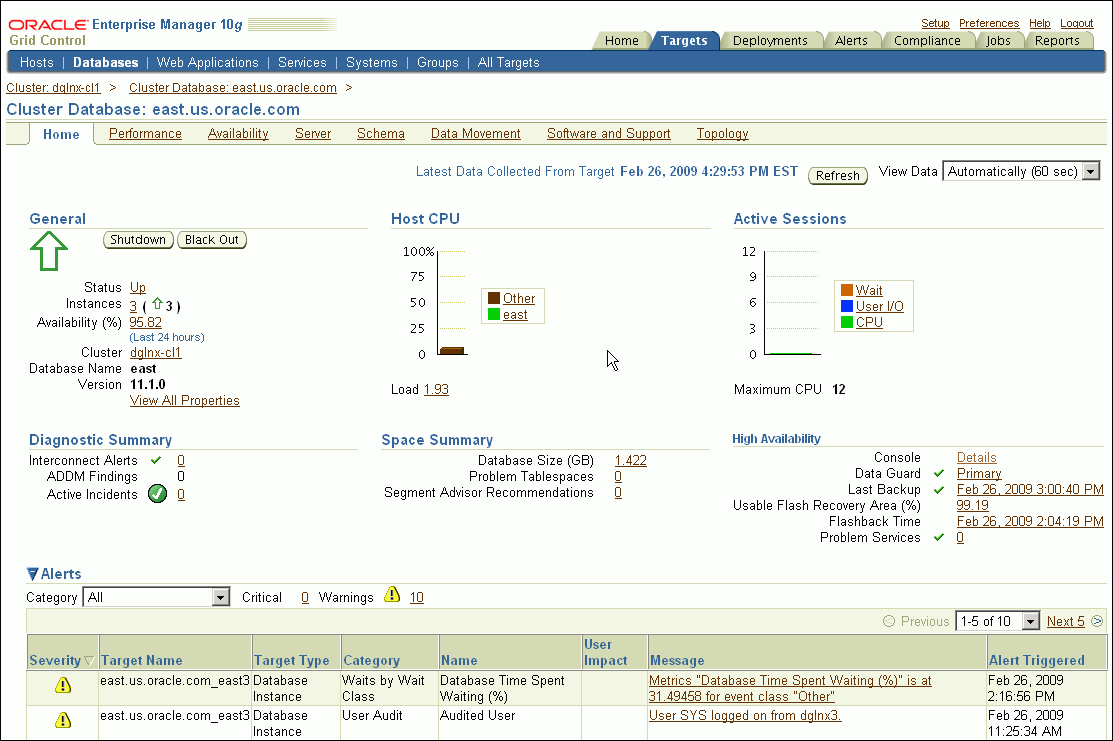Click the small green arrow beside Instances count

click(x=157, y=304)
